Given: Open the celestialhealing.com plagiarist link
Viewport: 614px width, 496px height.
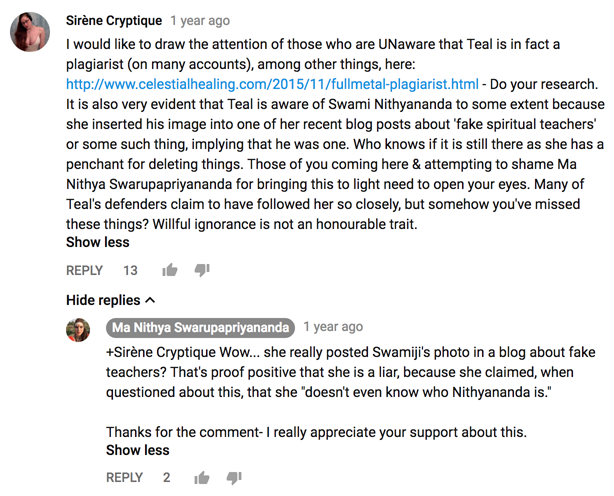Looking at the screenshot, I should coord(270,83).
